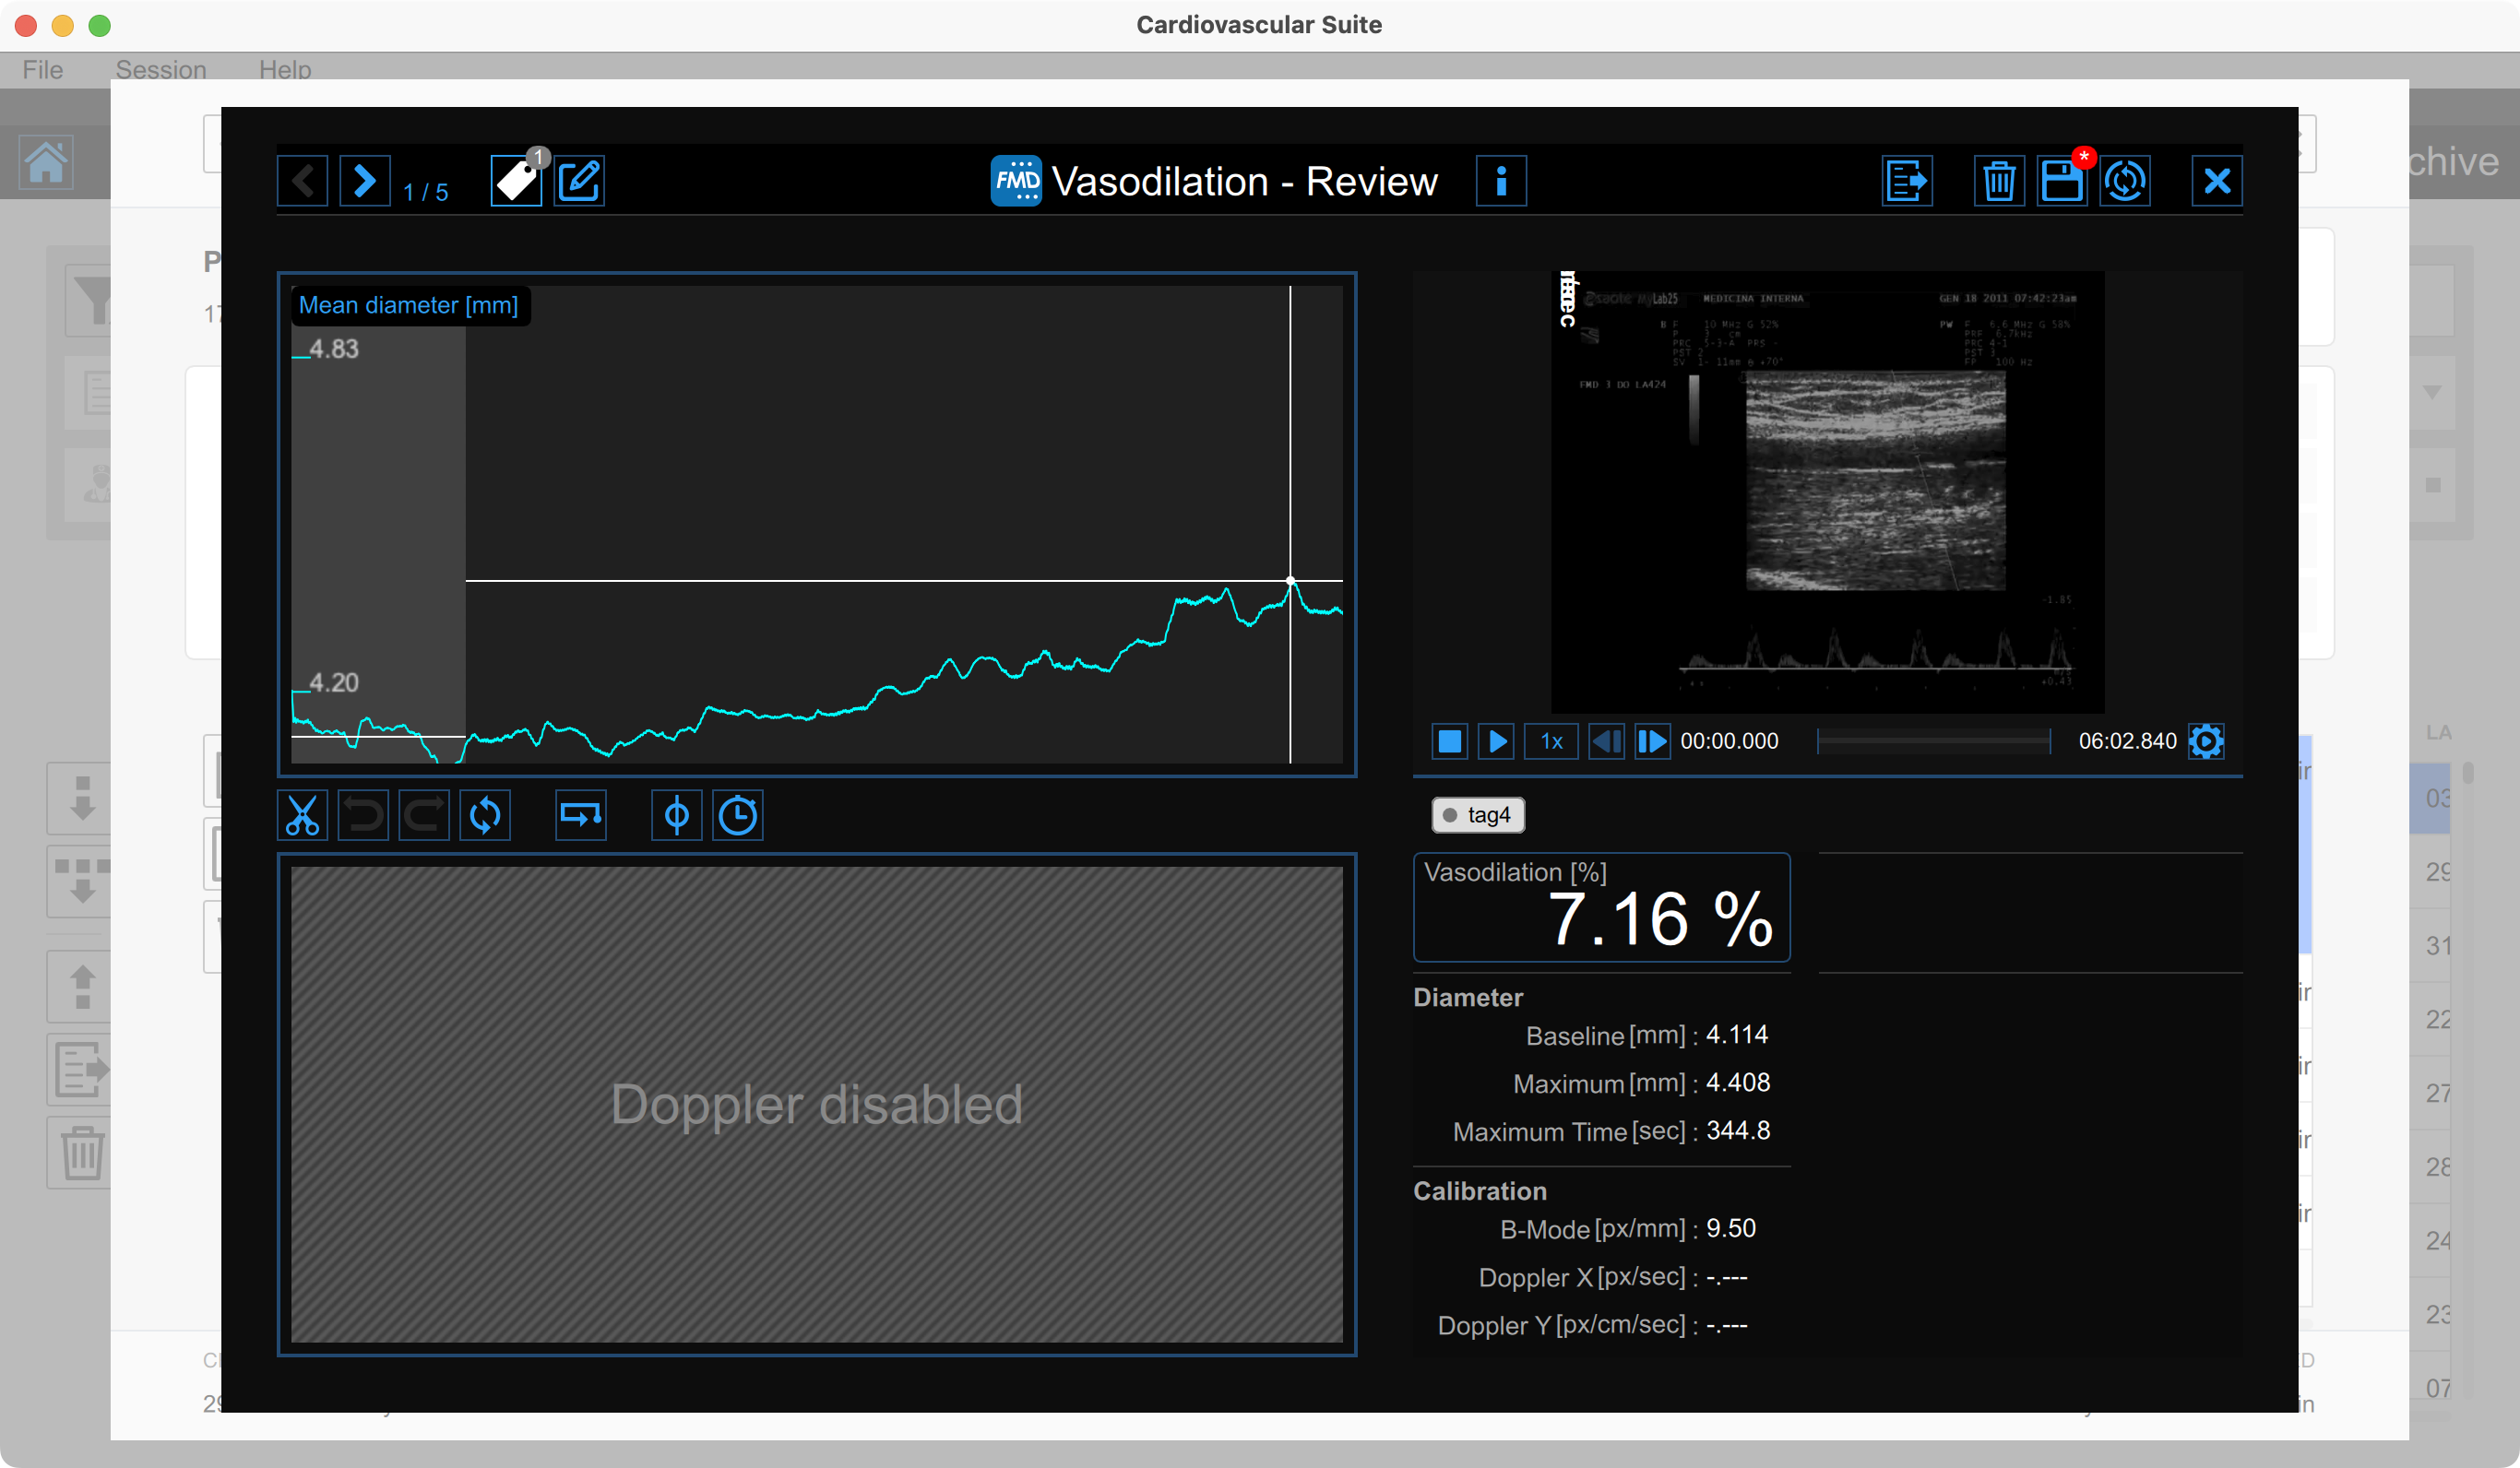The height and width of the screenshot is (1468, 2520).
Task: Click the phi diameter tool icon
Action: click(x=676, y=815)
